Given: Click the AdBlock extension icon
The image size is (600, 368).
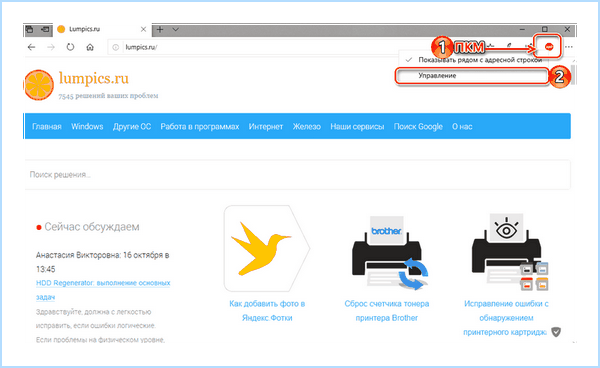Looking at the screenshot, I should [x=549, y=47].
